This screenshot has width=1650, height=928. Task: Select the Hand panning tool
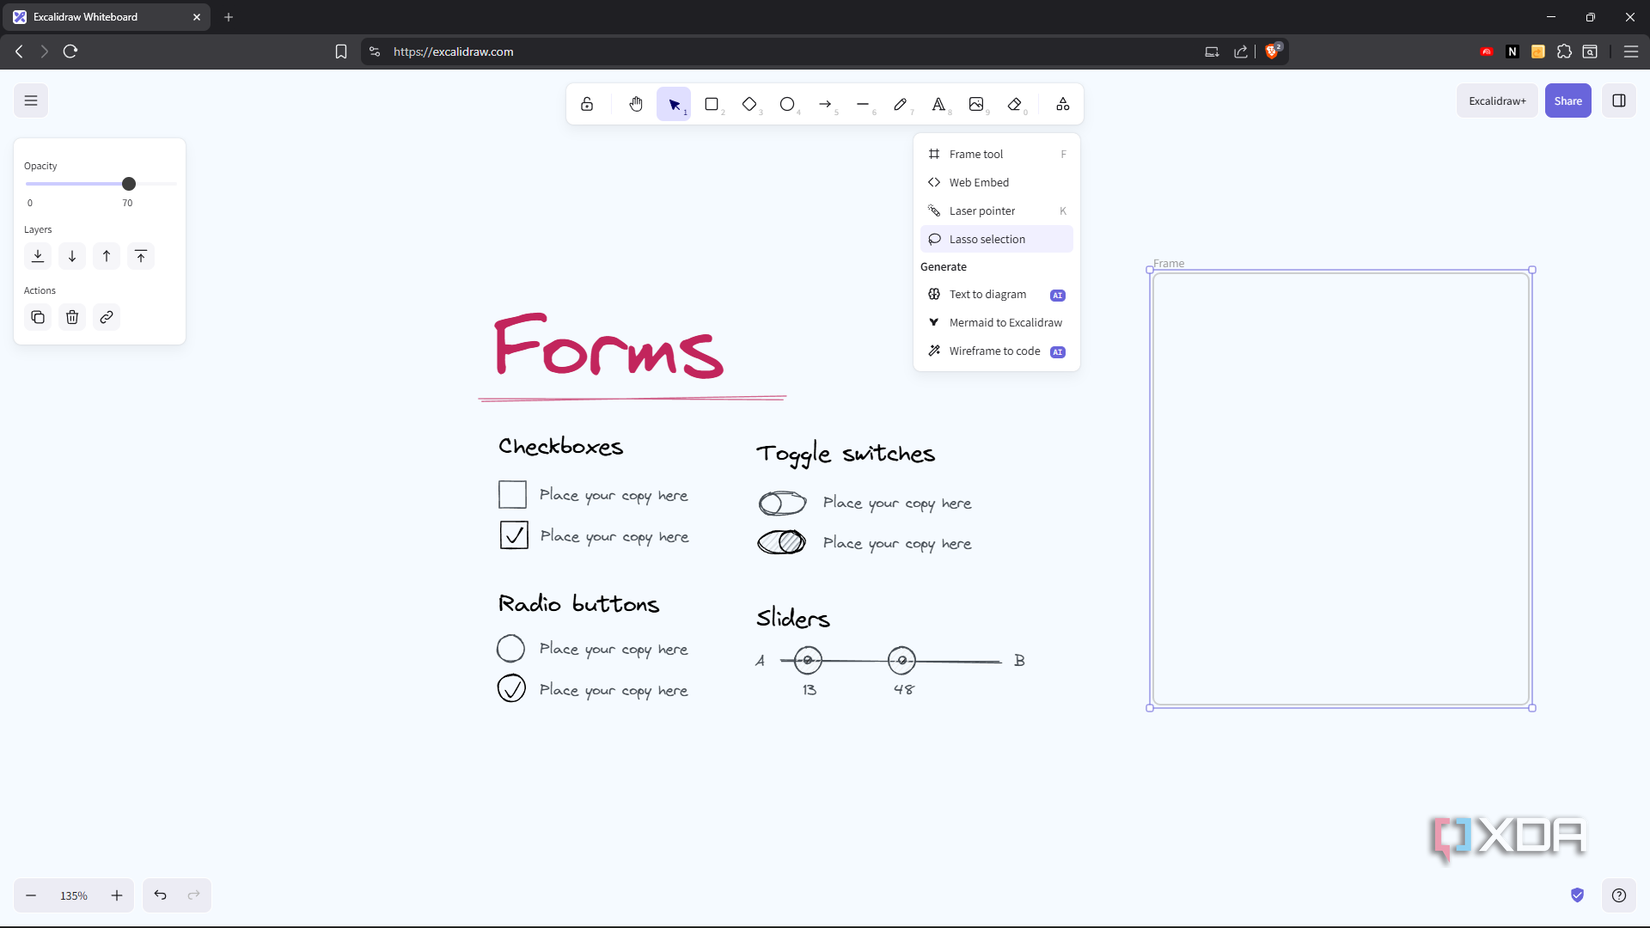click(636, 104)
